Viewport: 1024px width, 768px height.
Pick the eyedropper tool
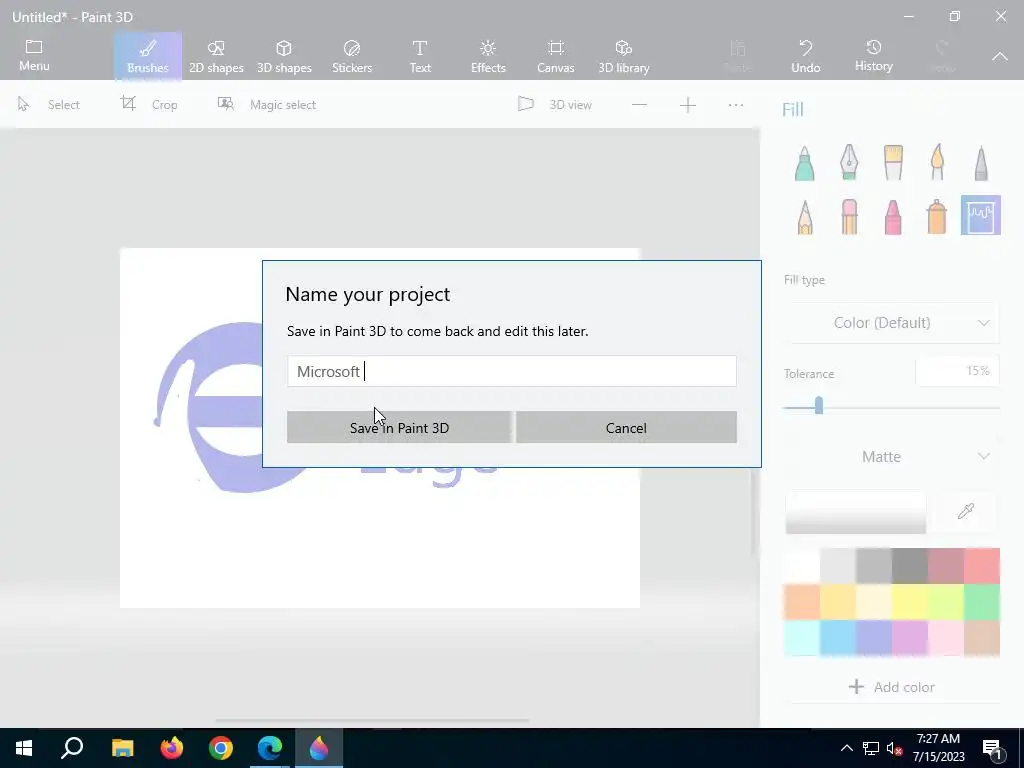click(x=966, y=511)
